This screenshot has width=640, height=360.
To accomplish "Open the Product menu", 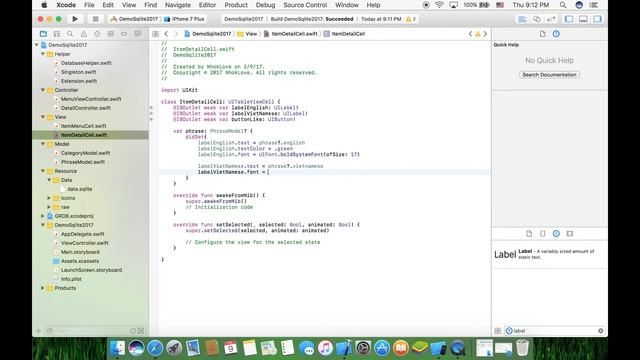I will (236, 5).
